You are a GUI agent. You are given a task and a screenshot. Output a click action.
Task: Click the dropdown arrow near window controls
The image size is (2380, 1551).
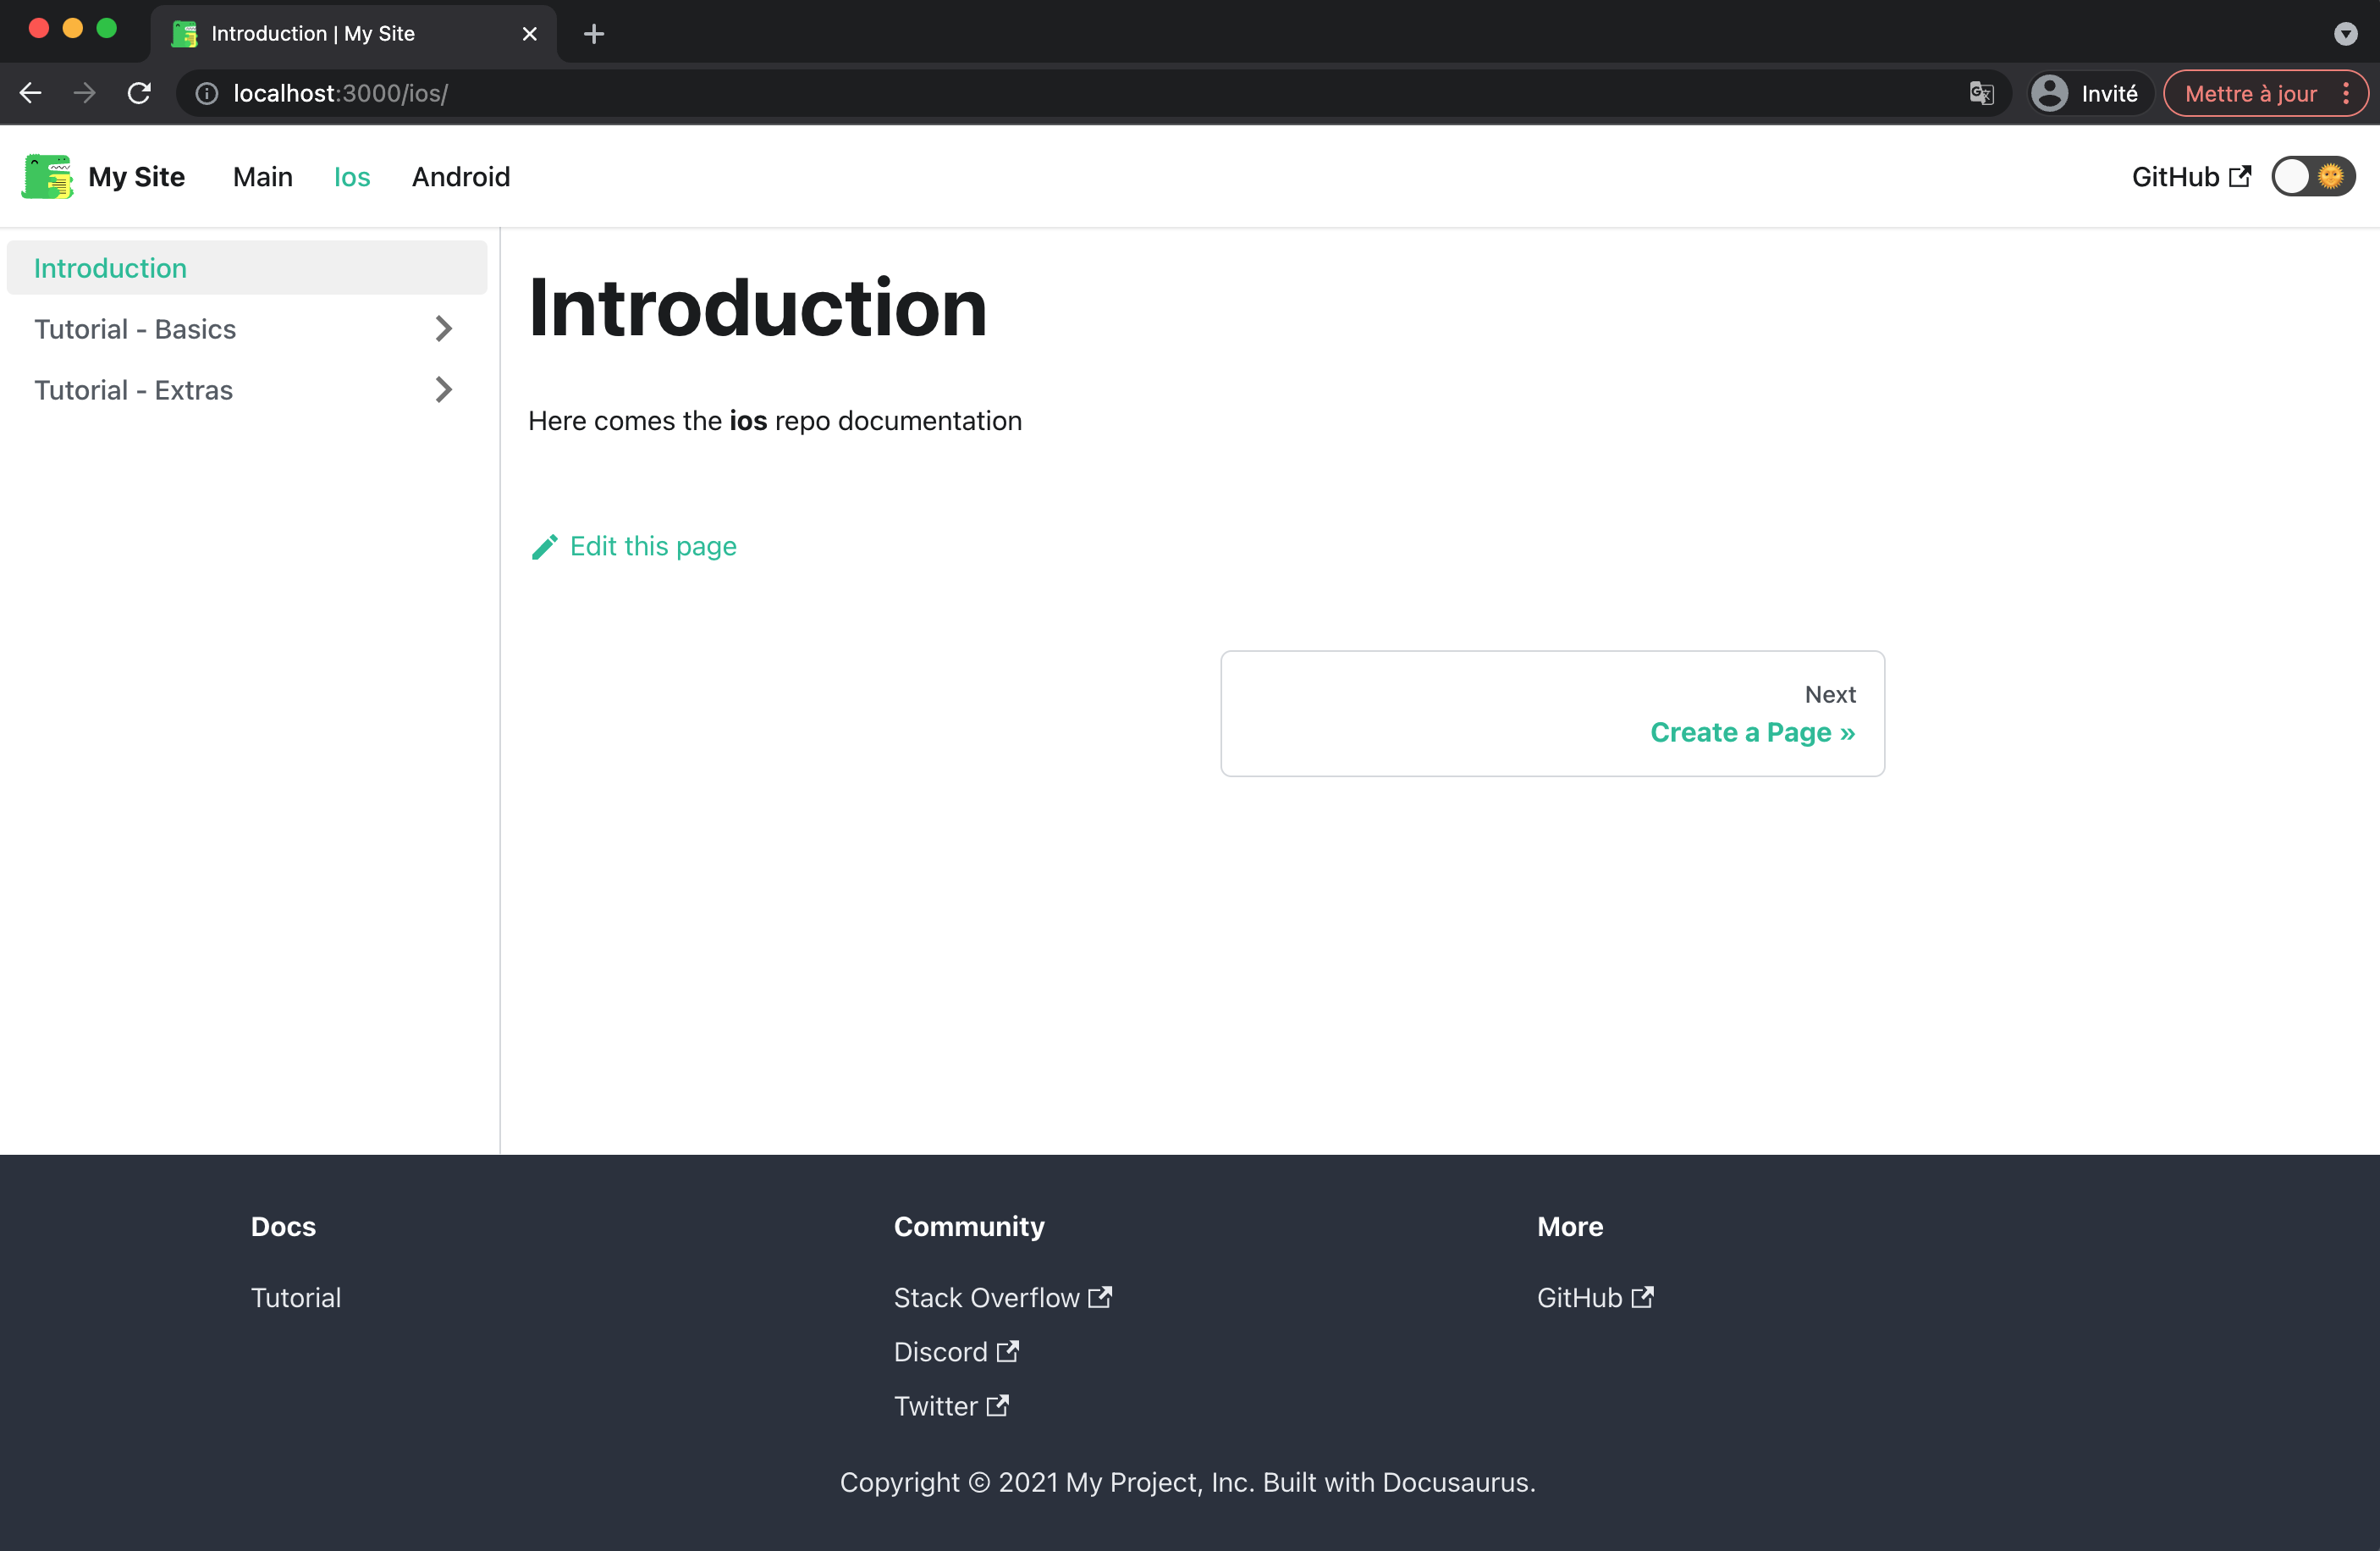click(2344, 32)
